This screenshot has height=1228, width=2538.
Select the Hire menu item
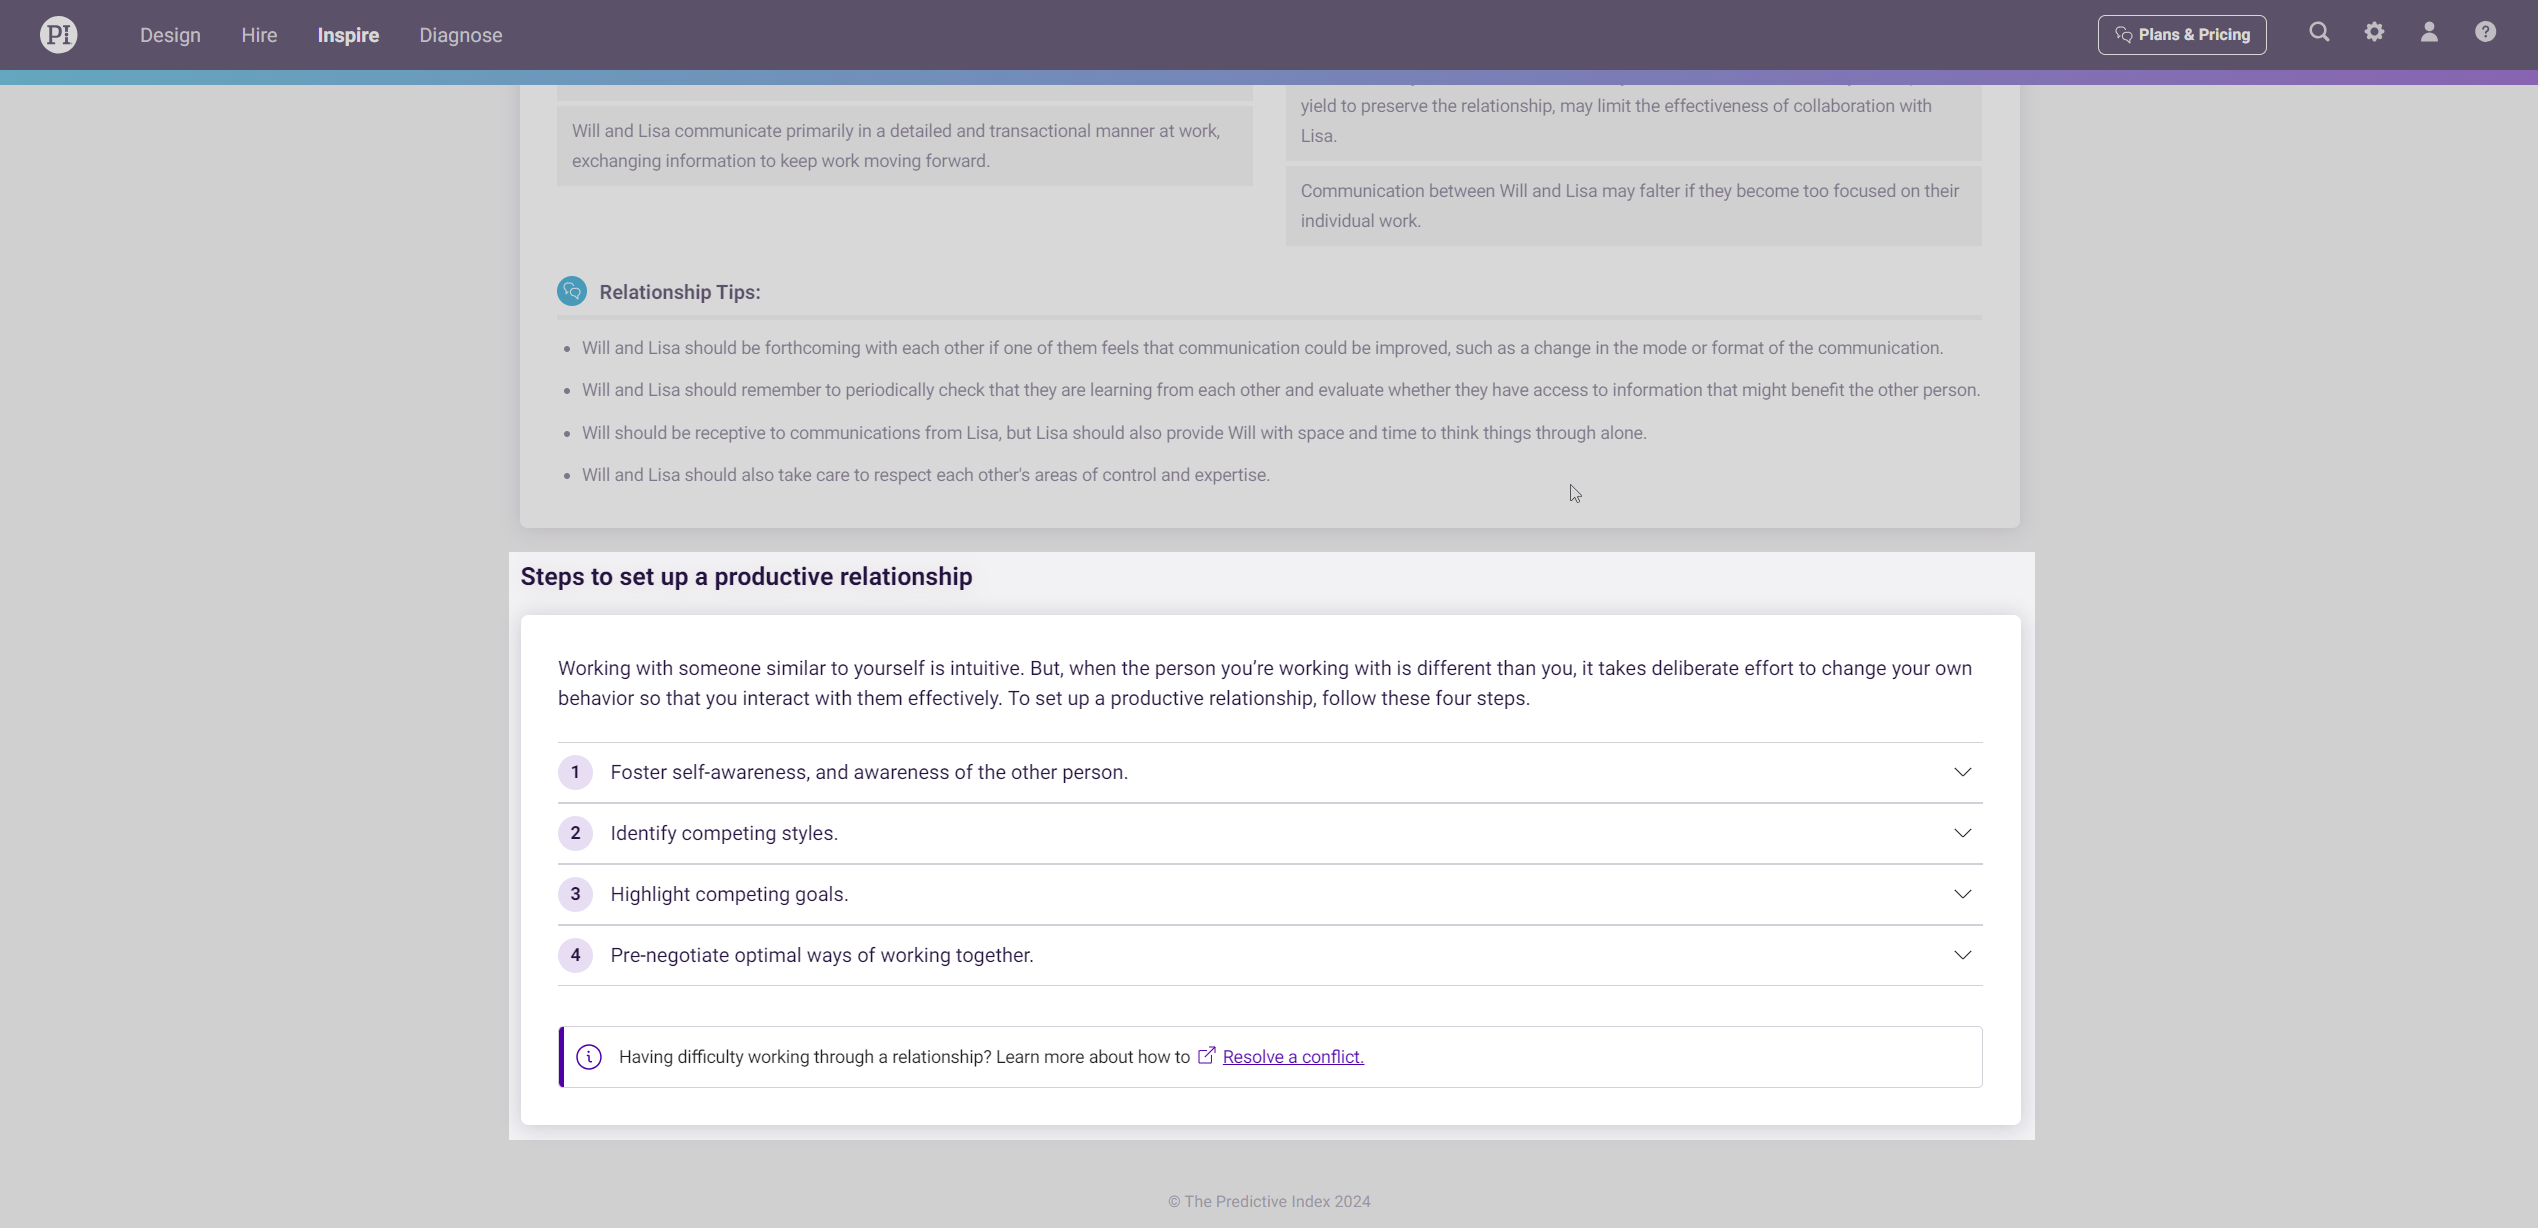click(257, 34)
